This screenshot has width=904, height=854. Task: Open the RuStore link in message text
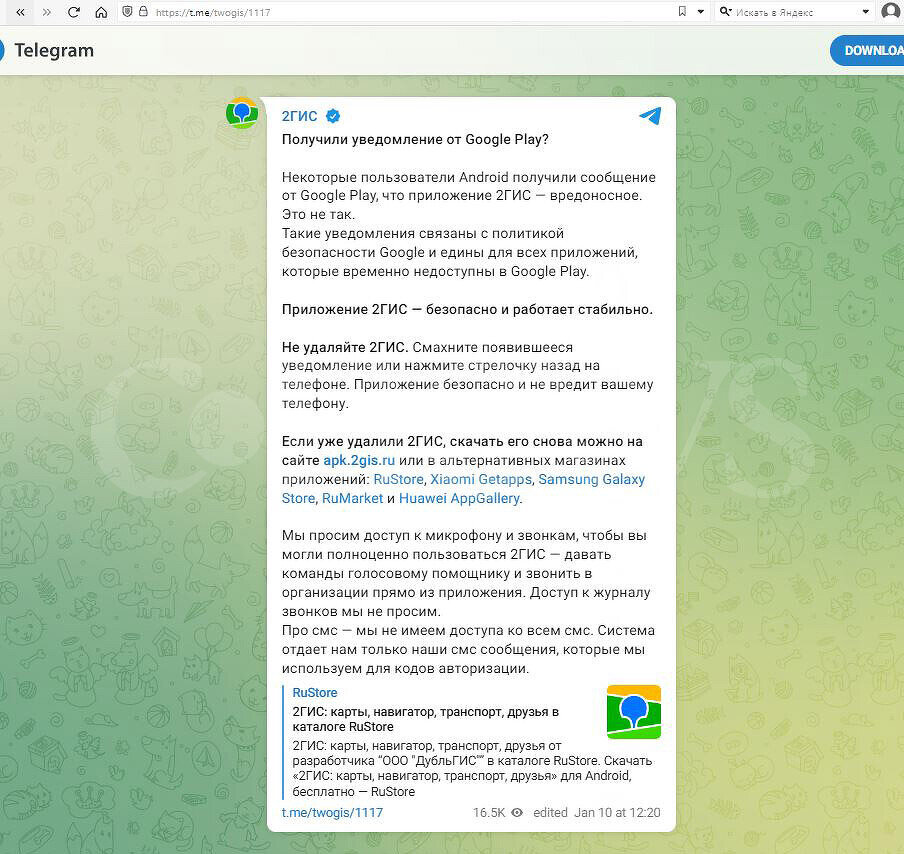pyautogui.click(x=398, y=479)
